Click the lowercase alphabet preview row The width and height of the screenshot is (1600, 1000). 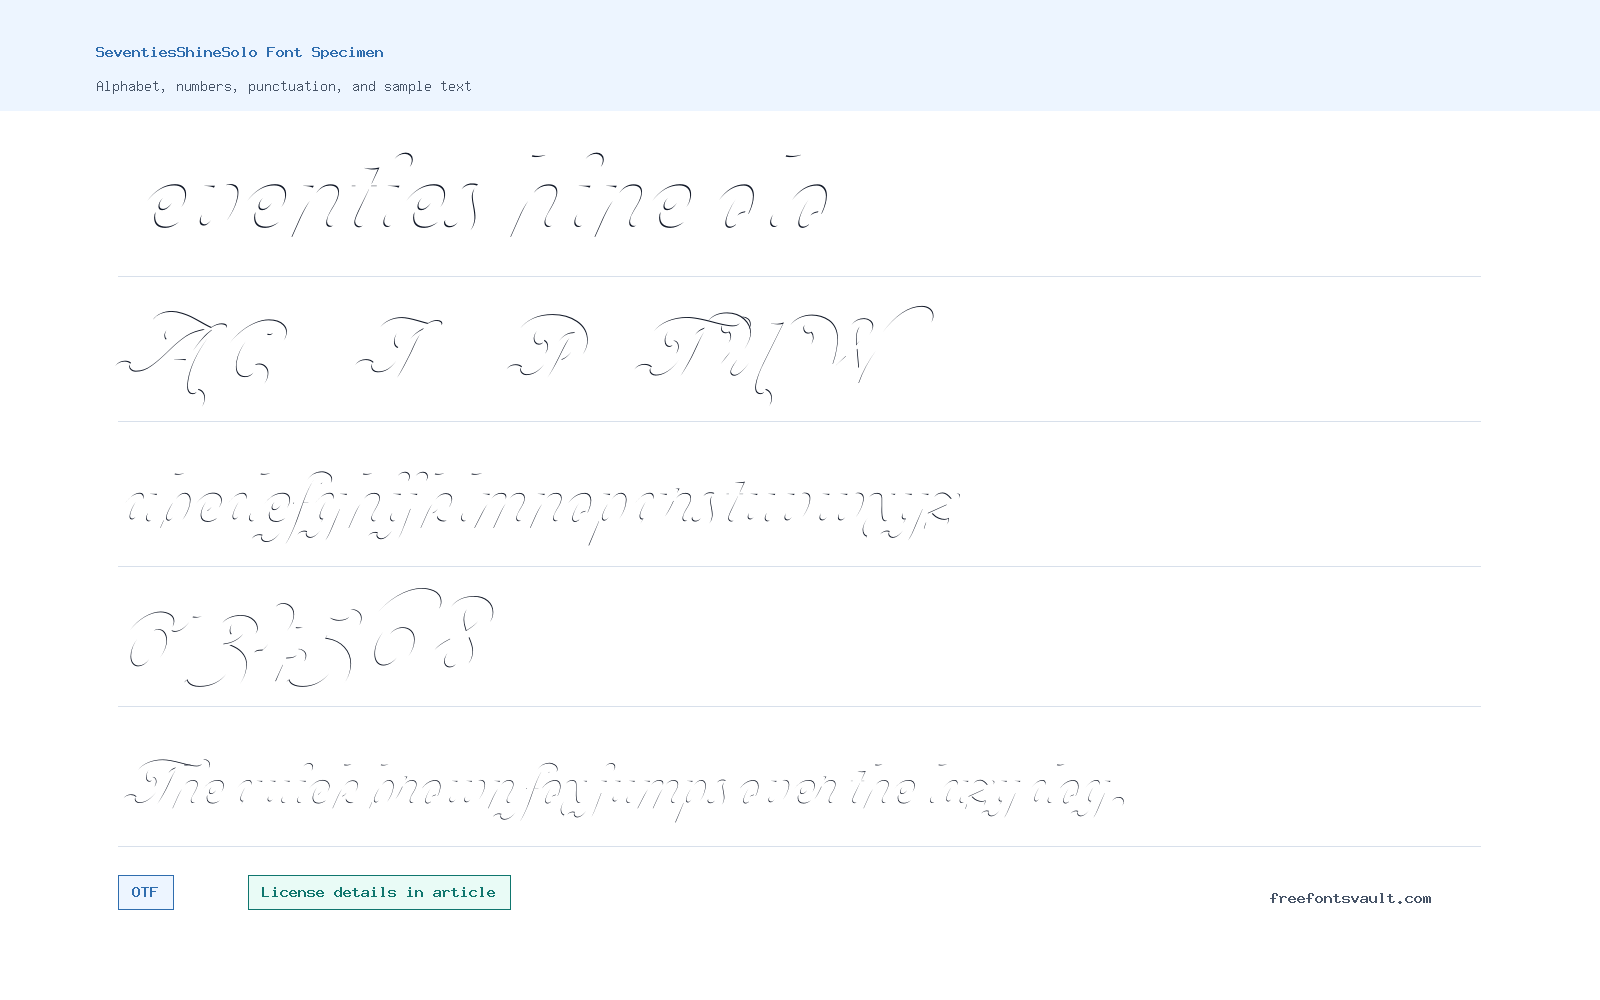[544, 508]
